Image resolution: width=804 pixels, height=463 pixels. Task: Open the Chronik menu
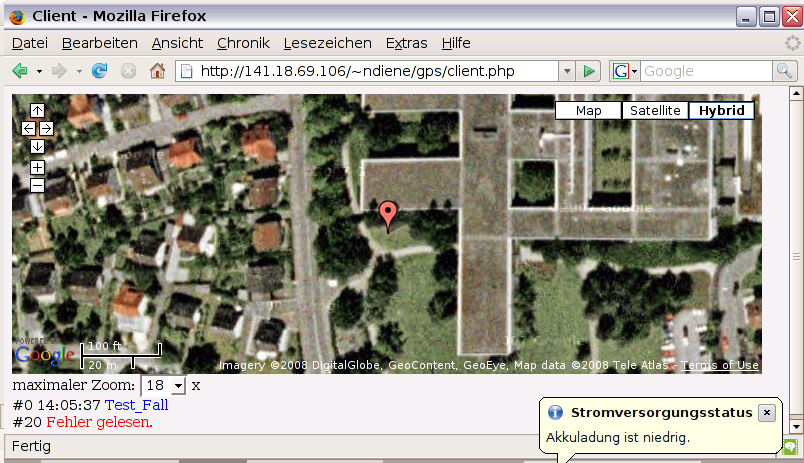pos(243,43)
